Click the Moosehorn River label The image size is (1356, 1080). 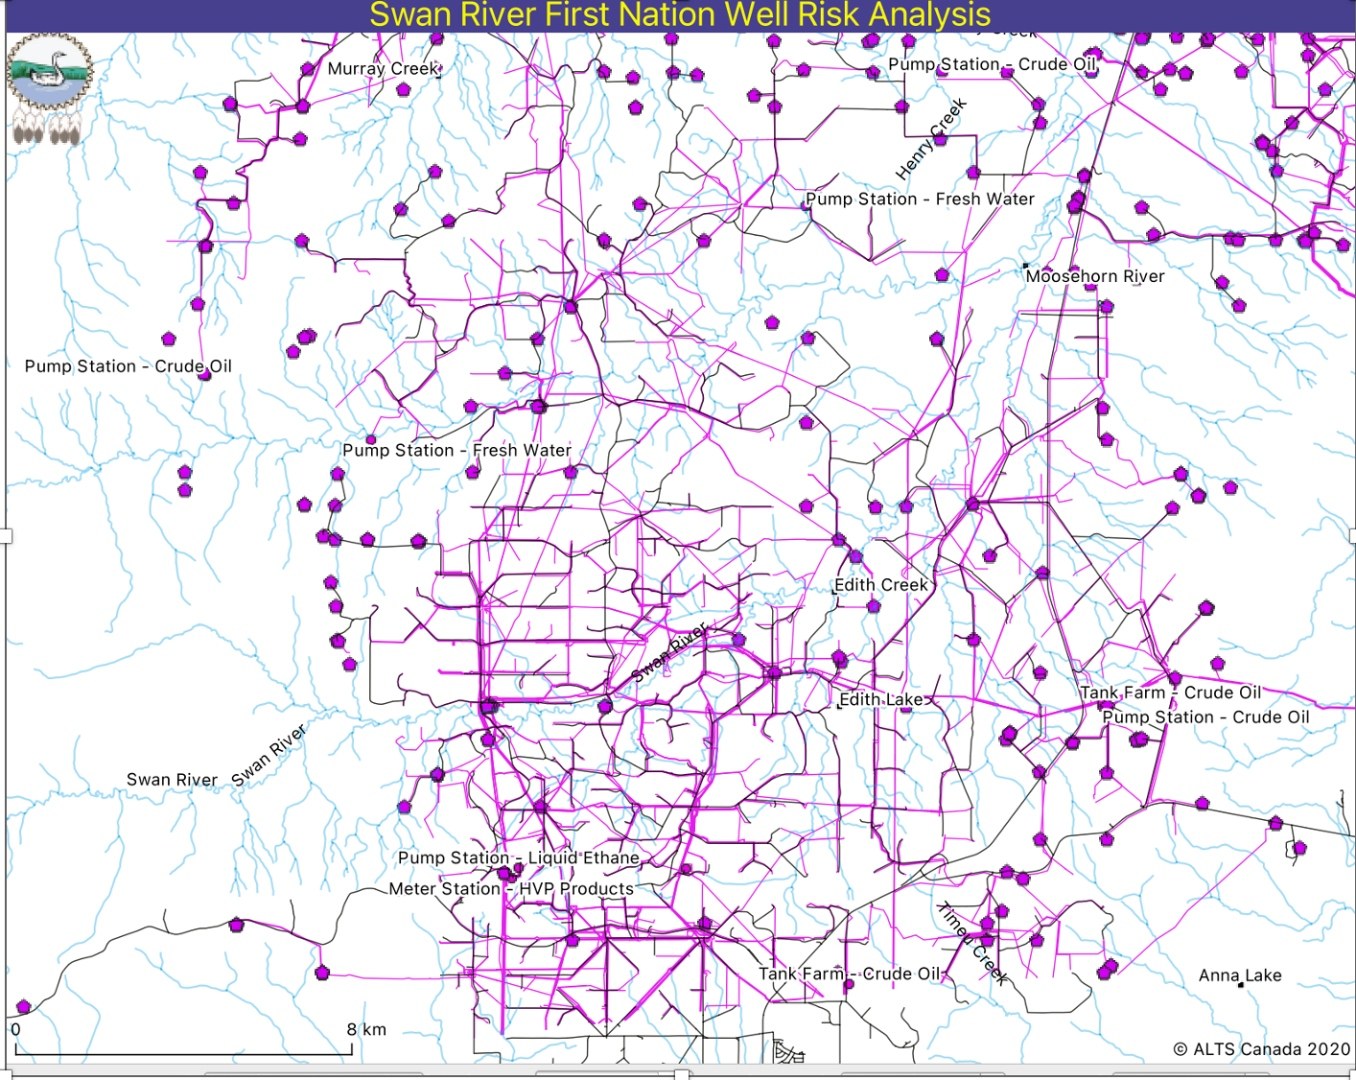[1095, 276]
